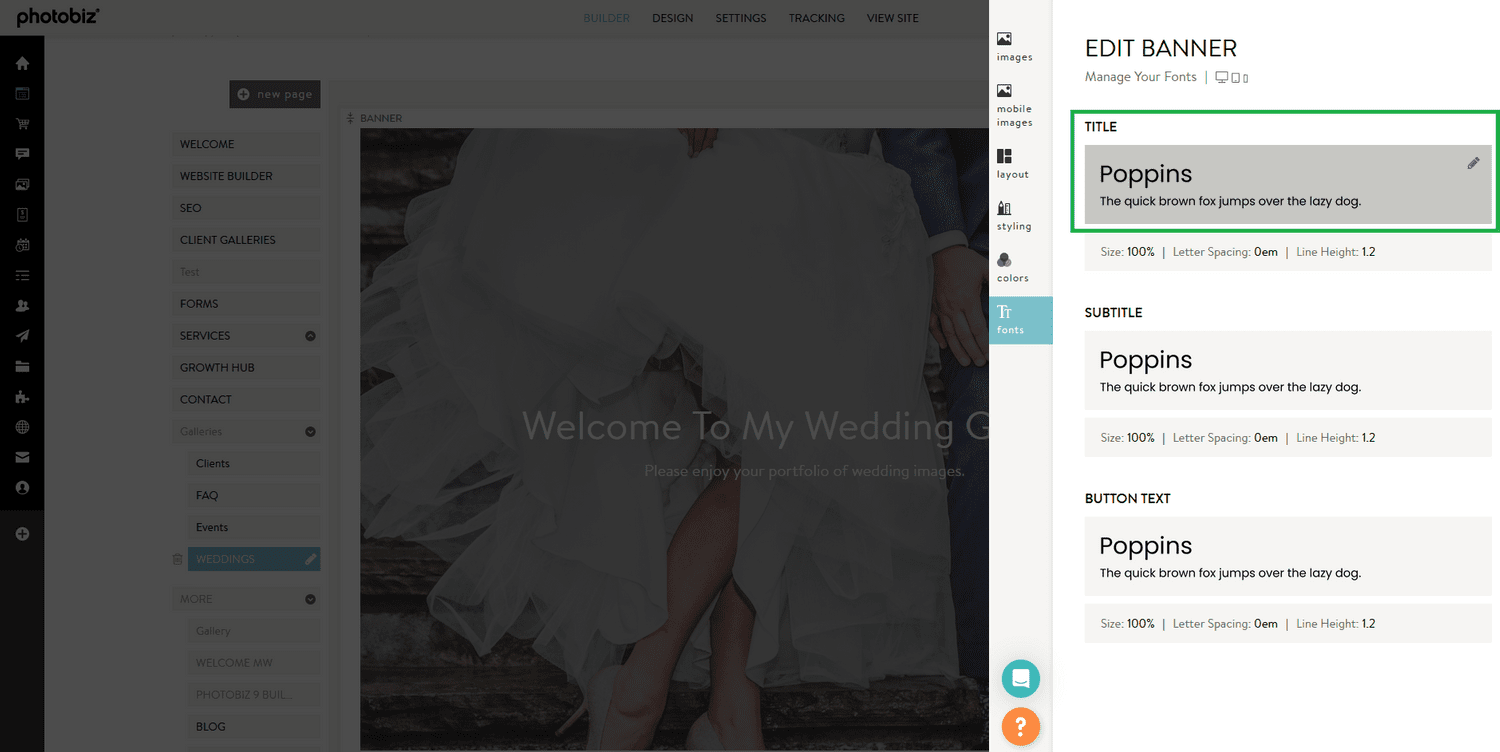
Task: Switch to mobile preview mode
Action: point(1245,77)
